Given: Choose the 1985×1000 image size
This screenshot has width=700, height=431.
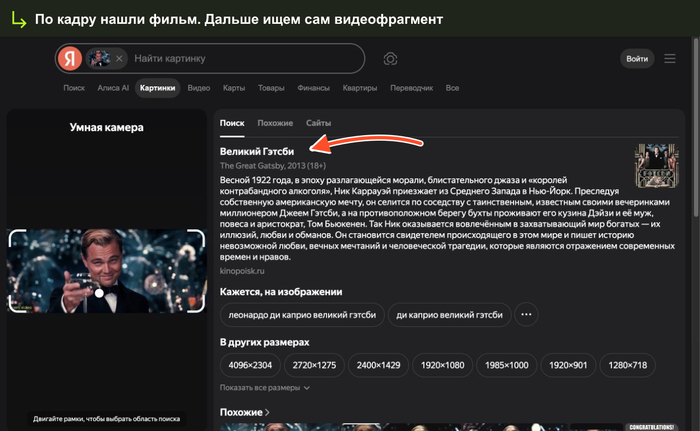Looking at the screenshot, I should point(507,365).
